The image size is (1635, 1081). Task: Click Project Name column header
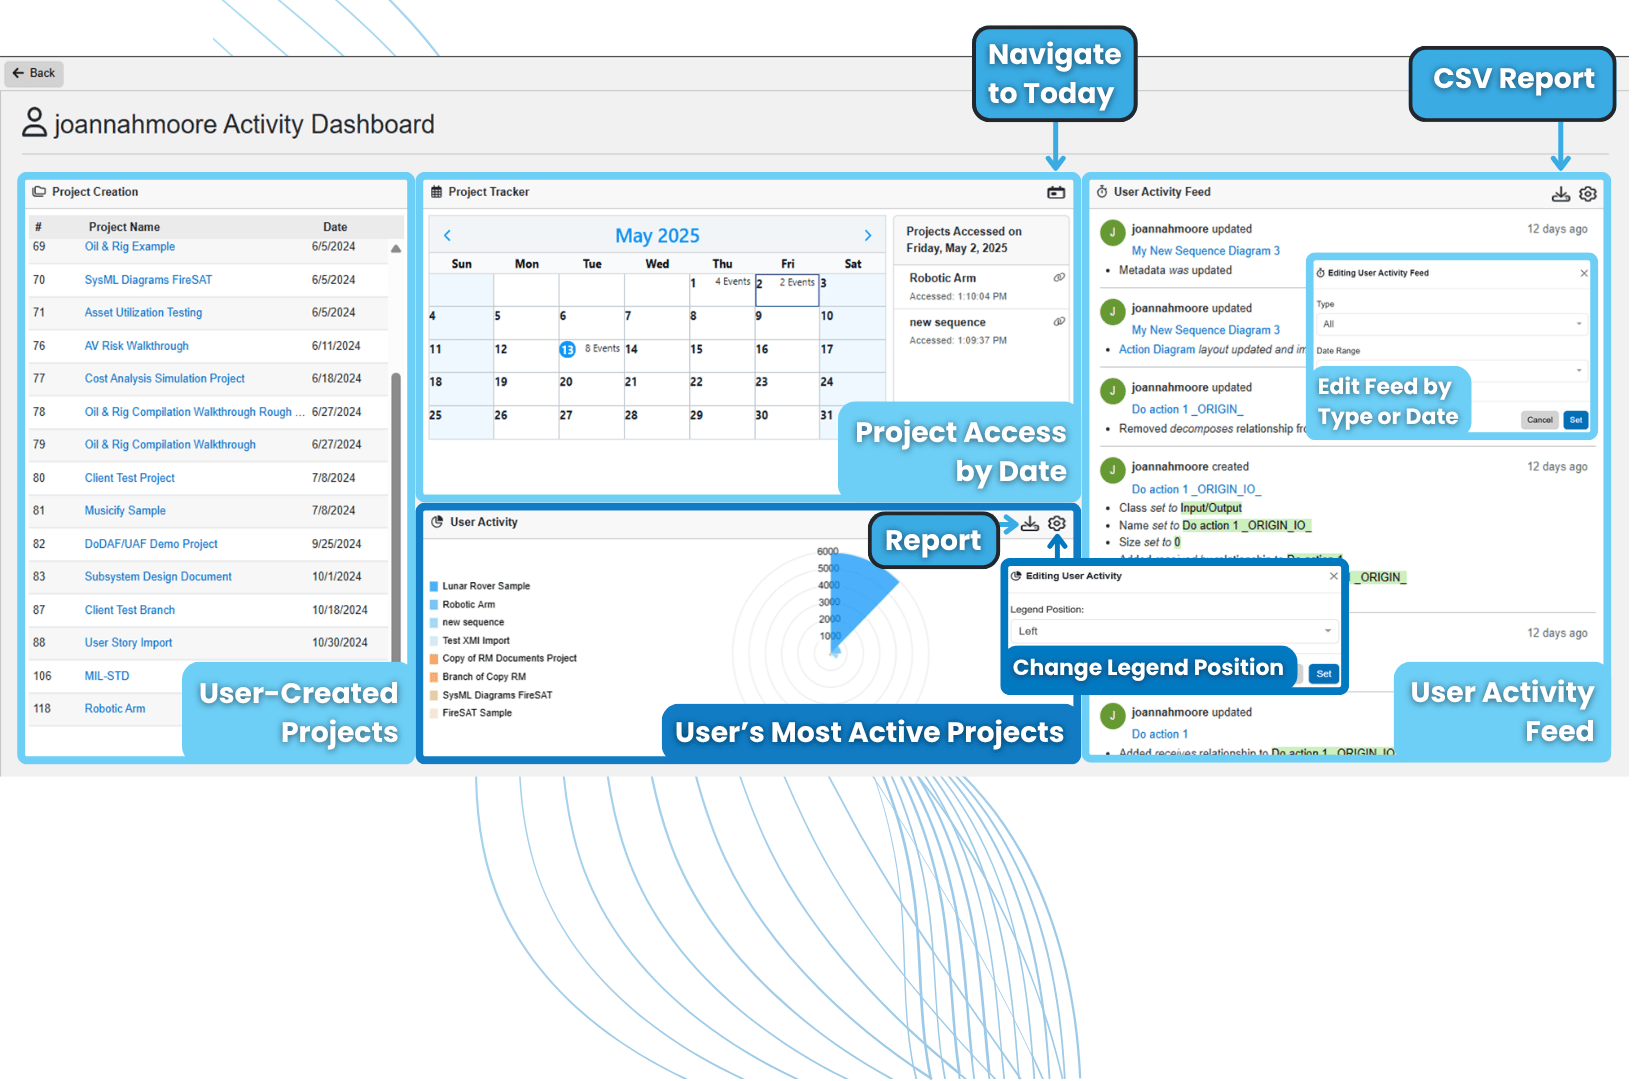pyautogui.click(x=124, y=227)
